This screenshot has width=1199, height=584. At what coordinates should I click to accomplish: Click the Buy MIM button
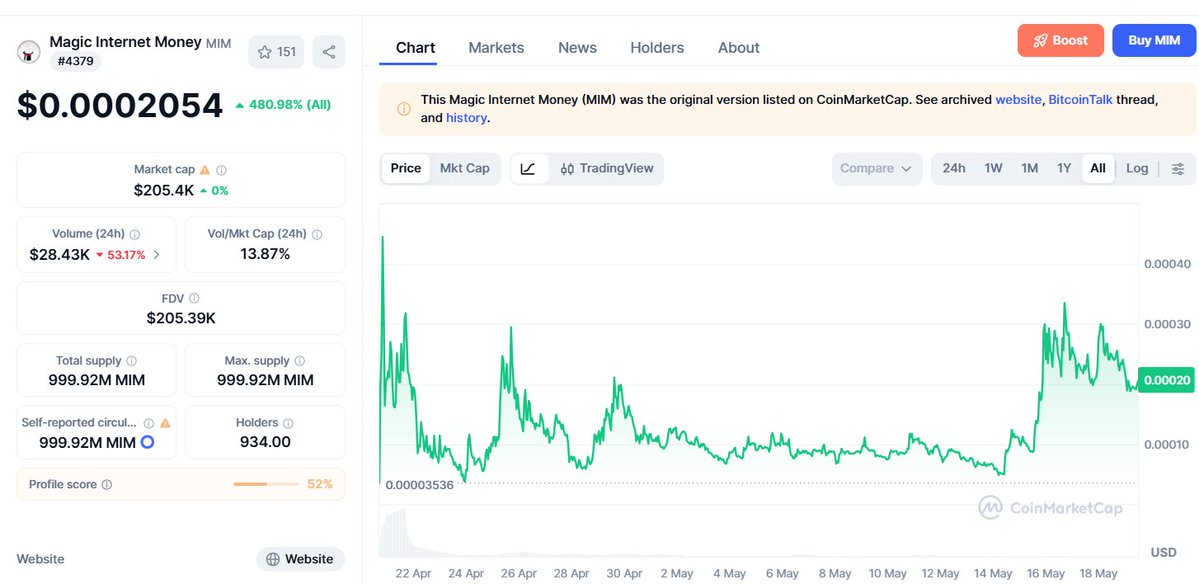(1154, 41)
